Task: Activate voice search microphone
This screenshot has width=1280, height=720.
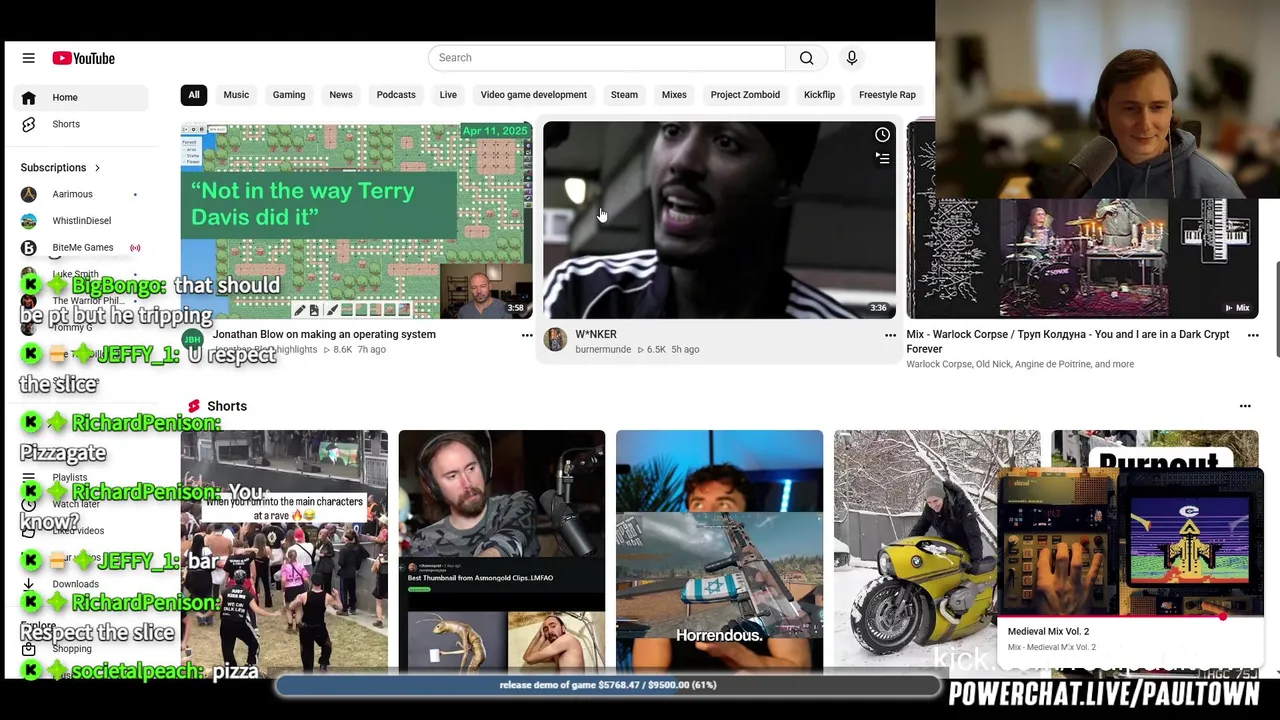Action: (852, 58)
